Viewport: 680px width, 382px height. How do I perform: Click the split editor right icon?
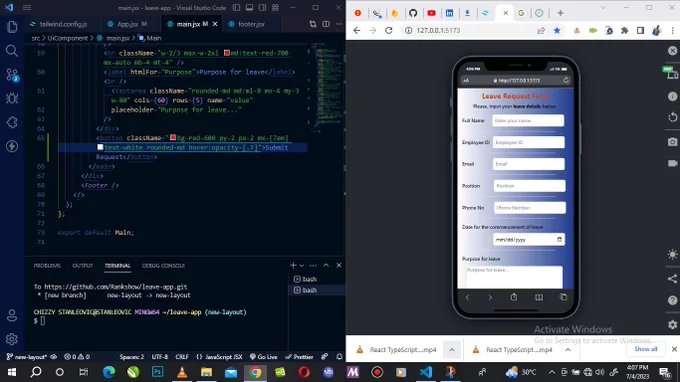[x=326, y=24]
